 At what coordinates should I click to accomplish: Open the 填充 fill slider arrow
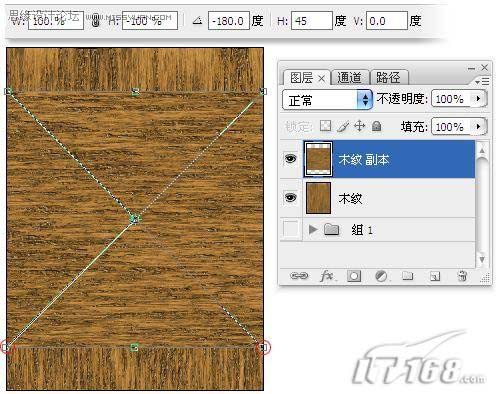pyautogui.click(x=478, y=127)
